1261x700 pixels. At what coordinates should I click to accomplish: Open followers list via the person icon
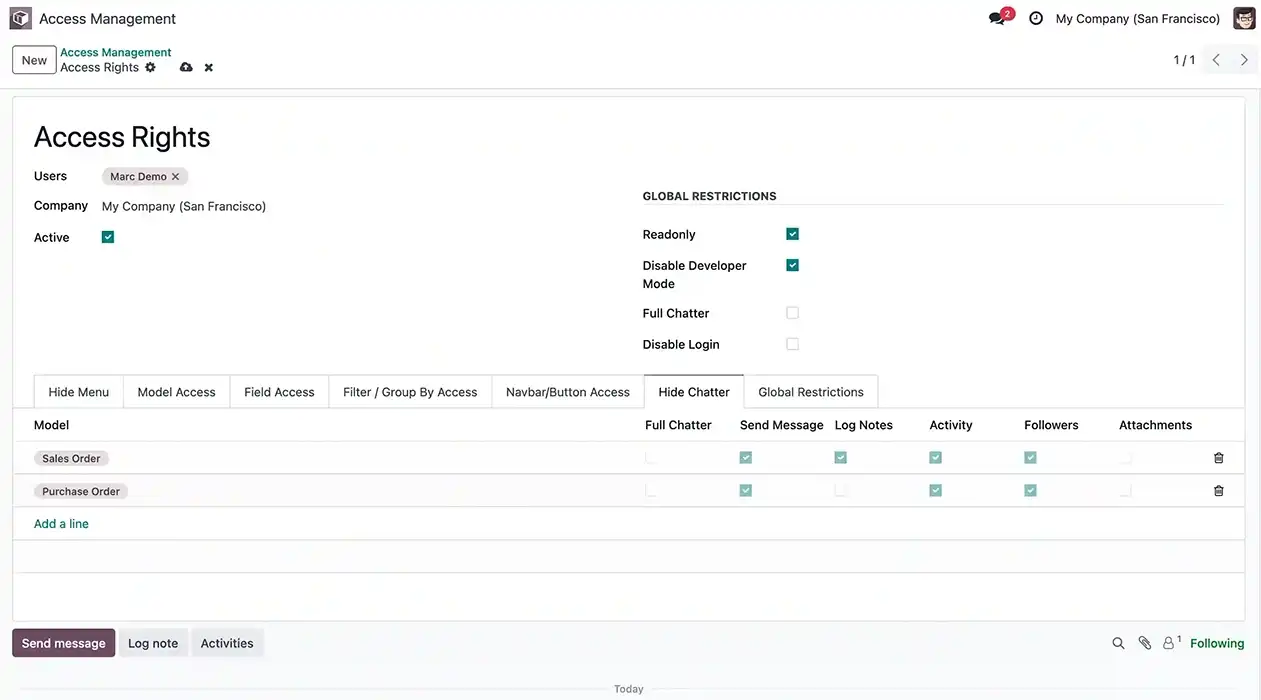(1169, 643)
